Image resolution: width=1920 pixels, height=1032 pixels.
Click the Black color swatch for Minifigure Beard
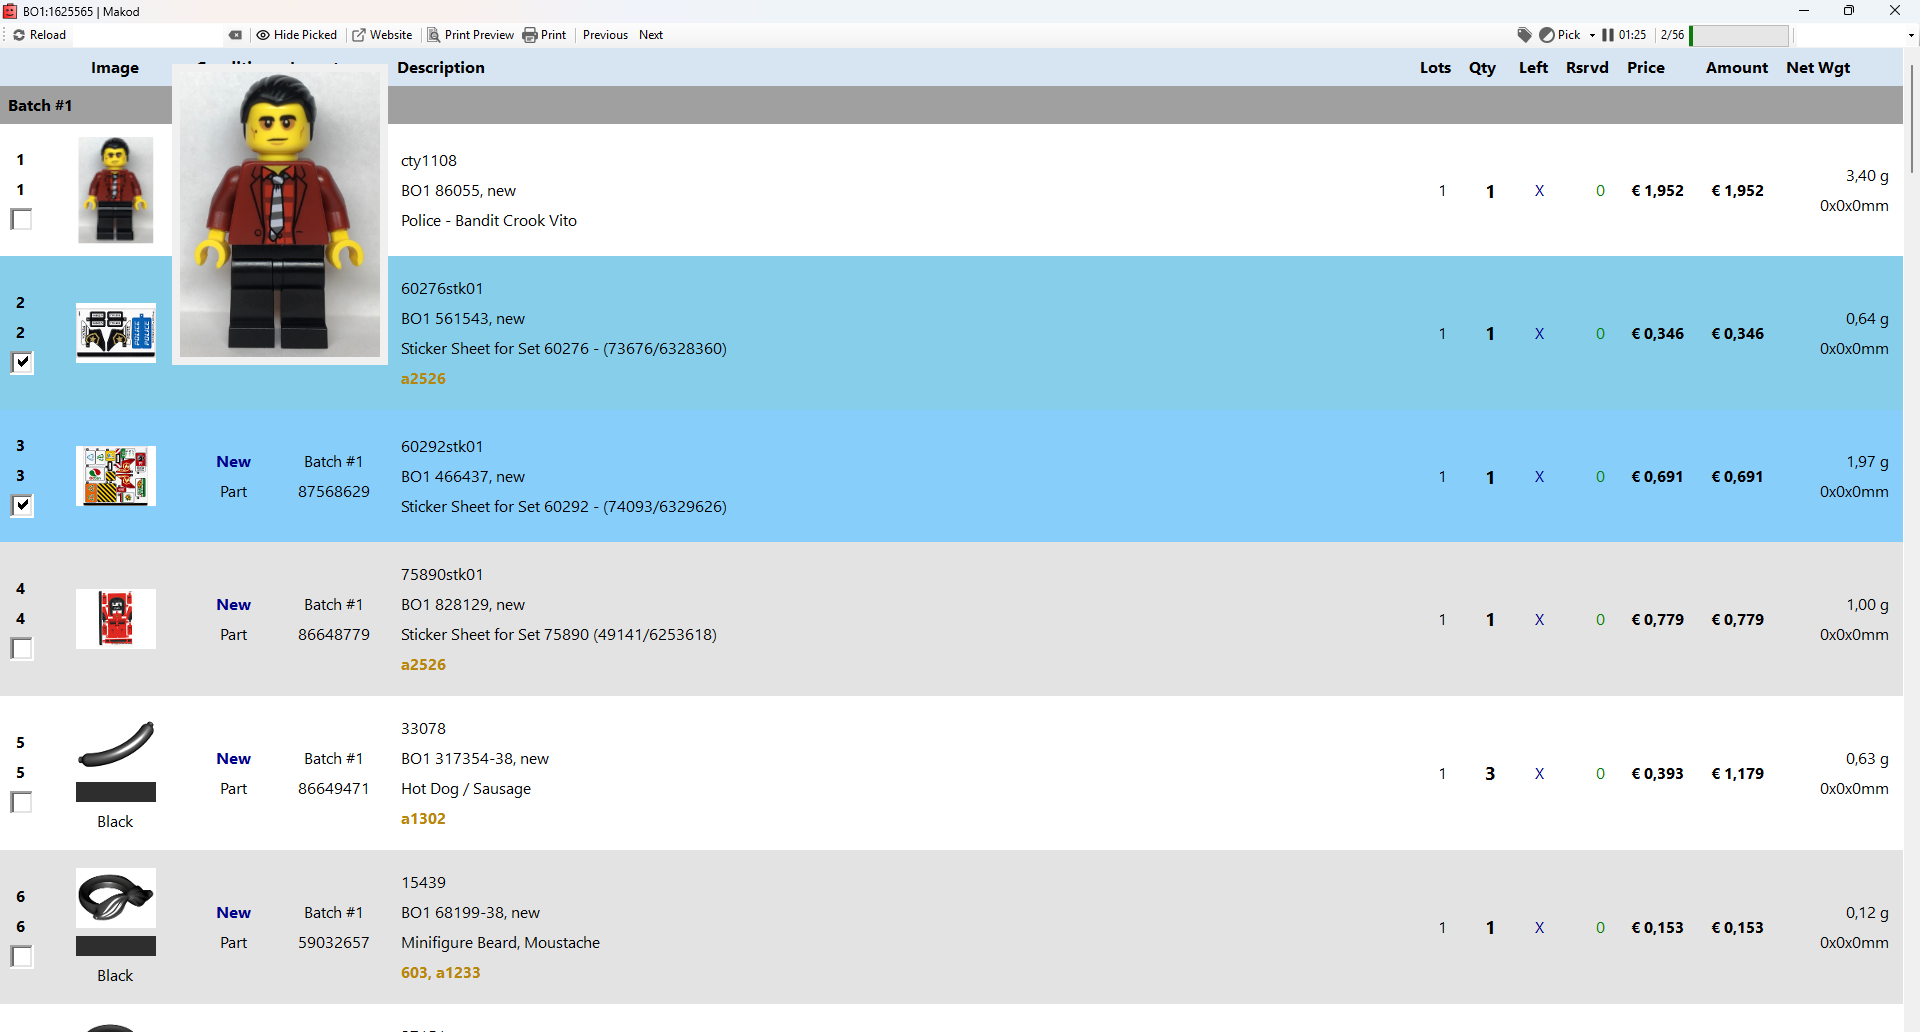(116, 946)
